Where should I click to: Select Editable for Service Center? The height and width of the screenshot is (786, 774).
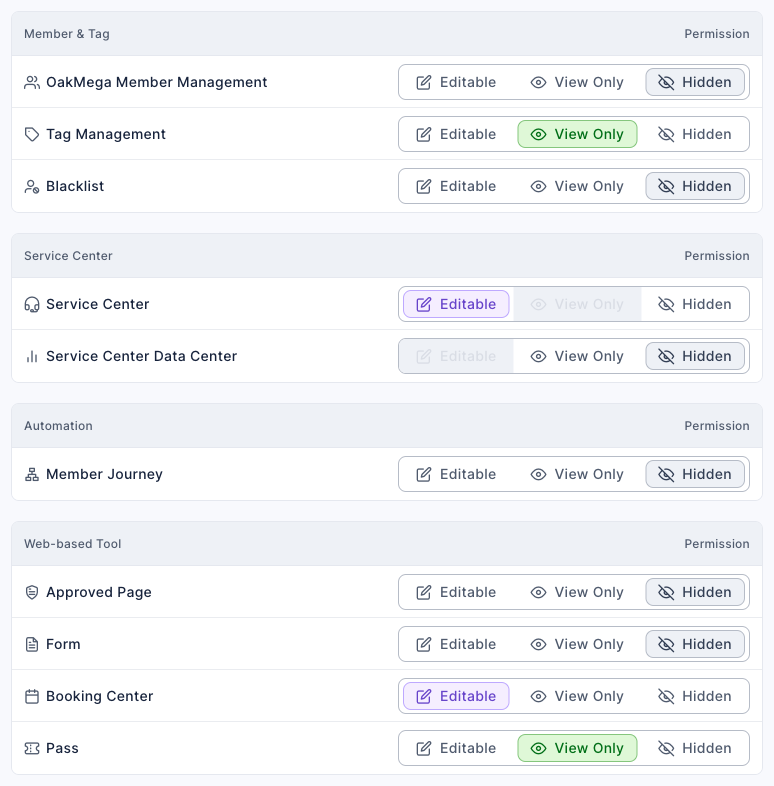coord(456,304)
